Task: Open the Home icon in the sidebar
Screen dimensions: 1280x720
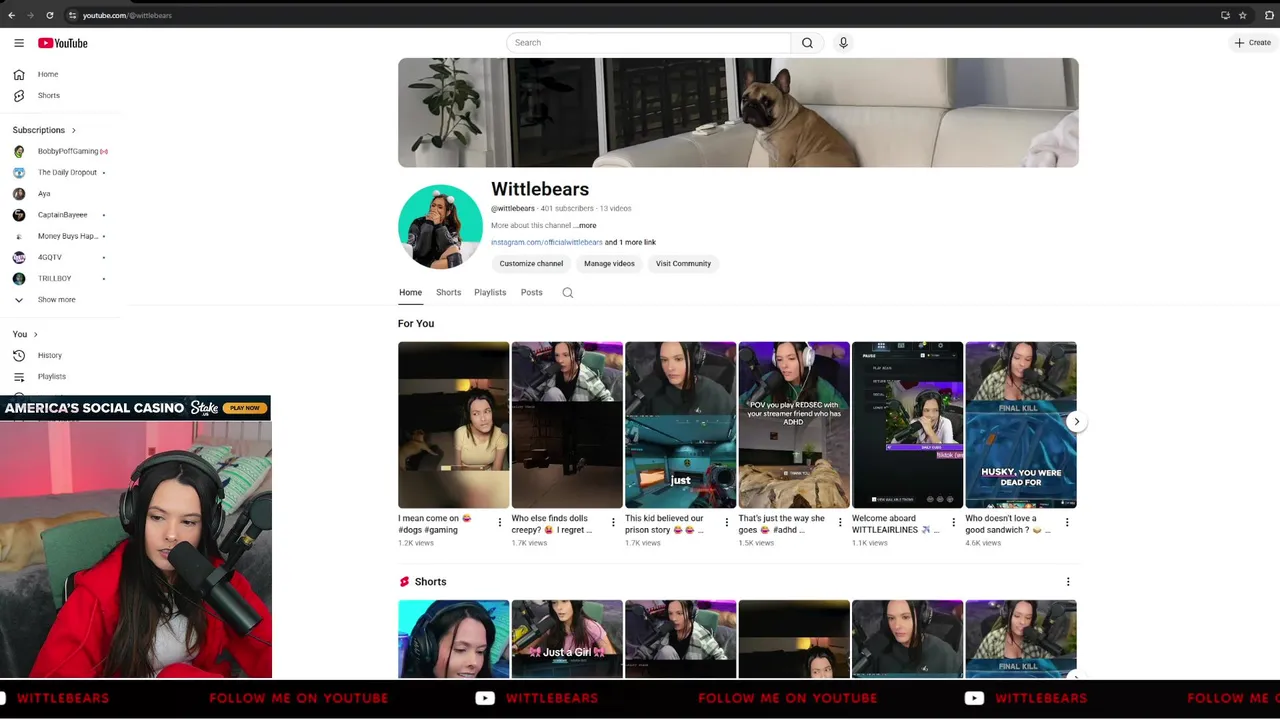Action: [x=19, y=74]
